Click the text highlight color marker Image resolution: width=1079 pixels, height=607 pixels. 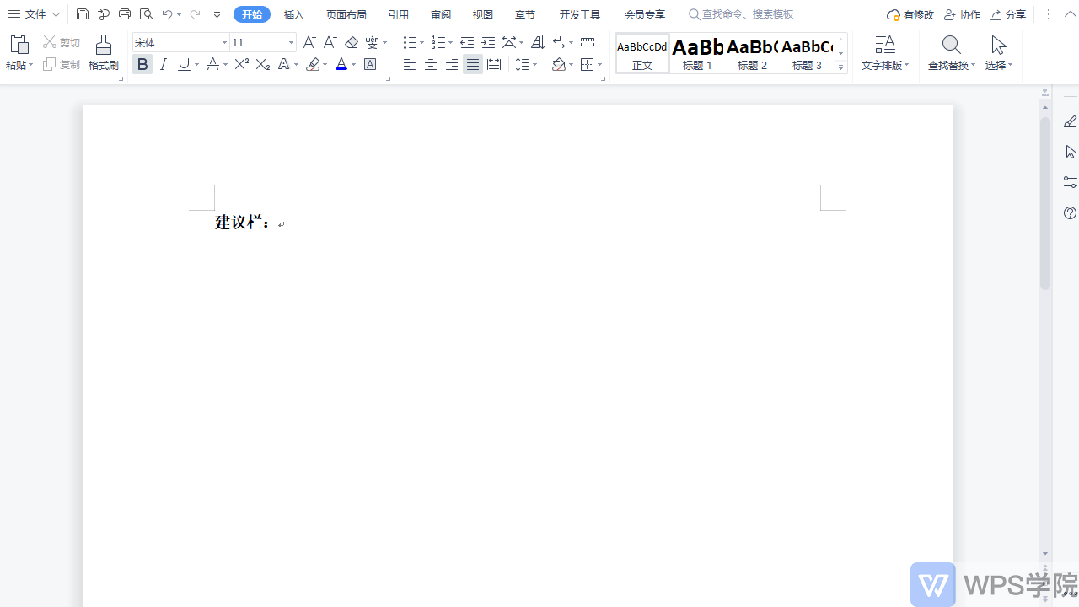pyautogui.click(x=313, y=64)
